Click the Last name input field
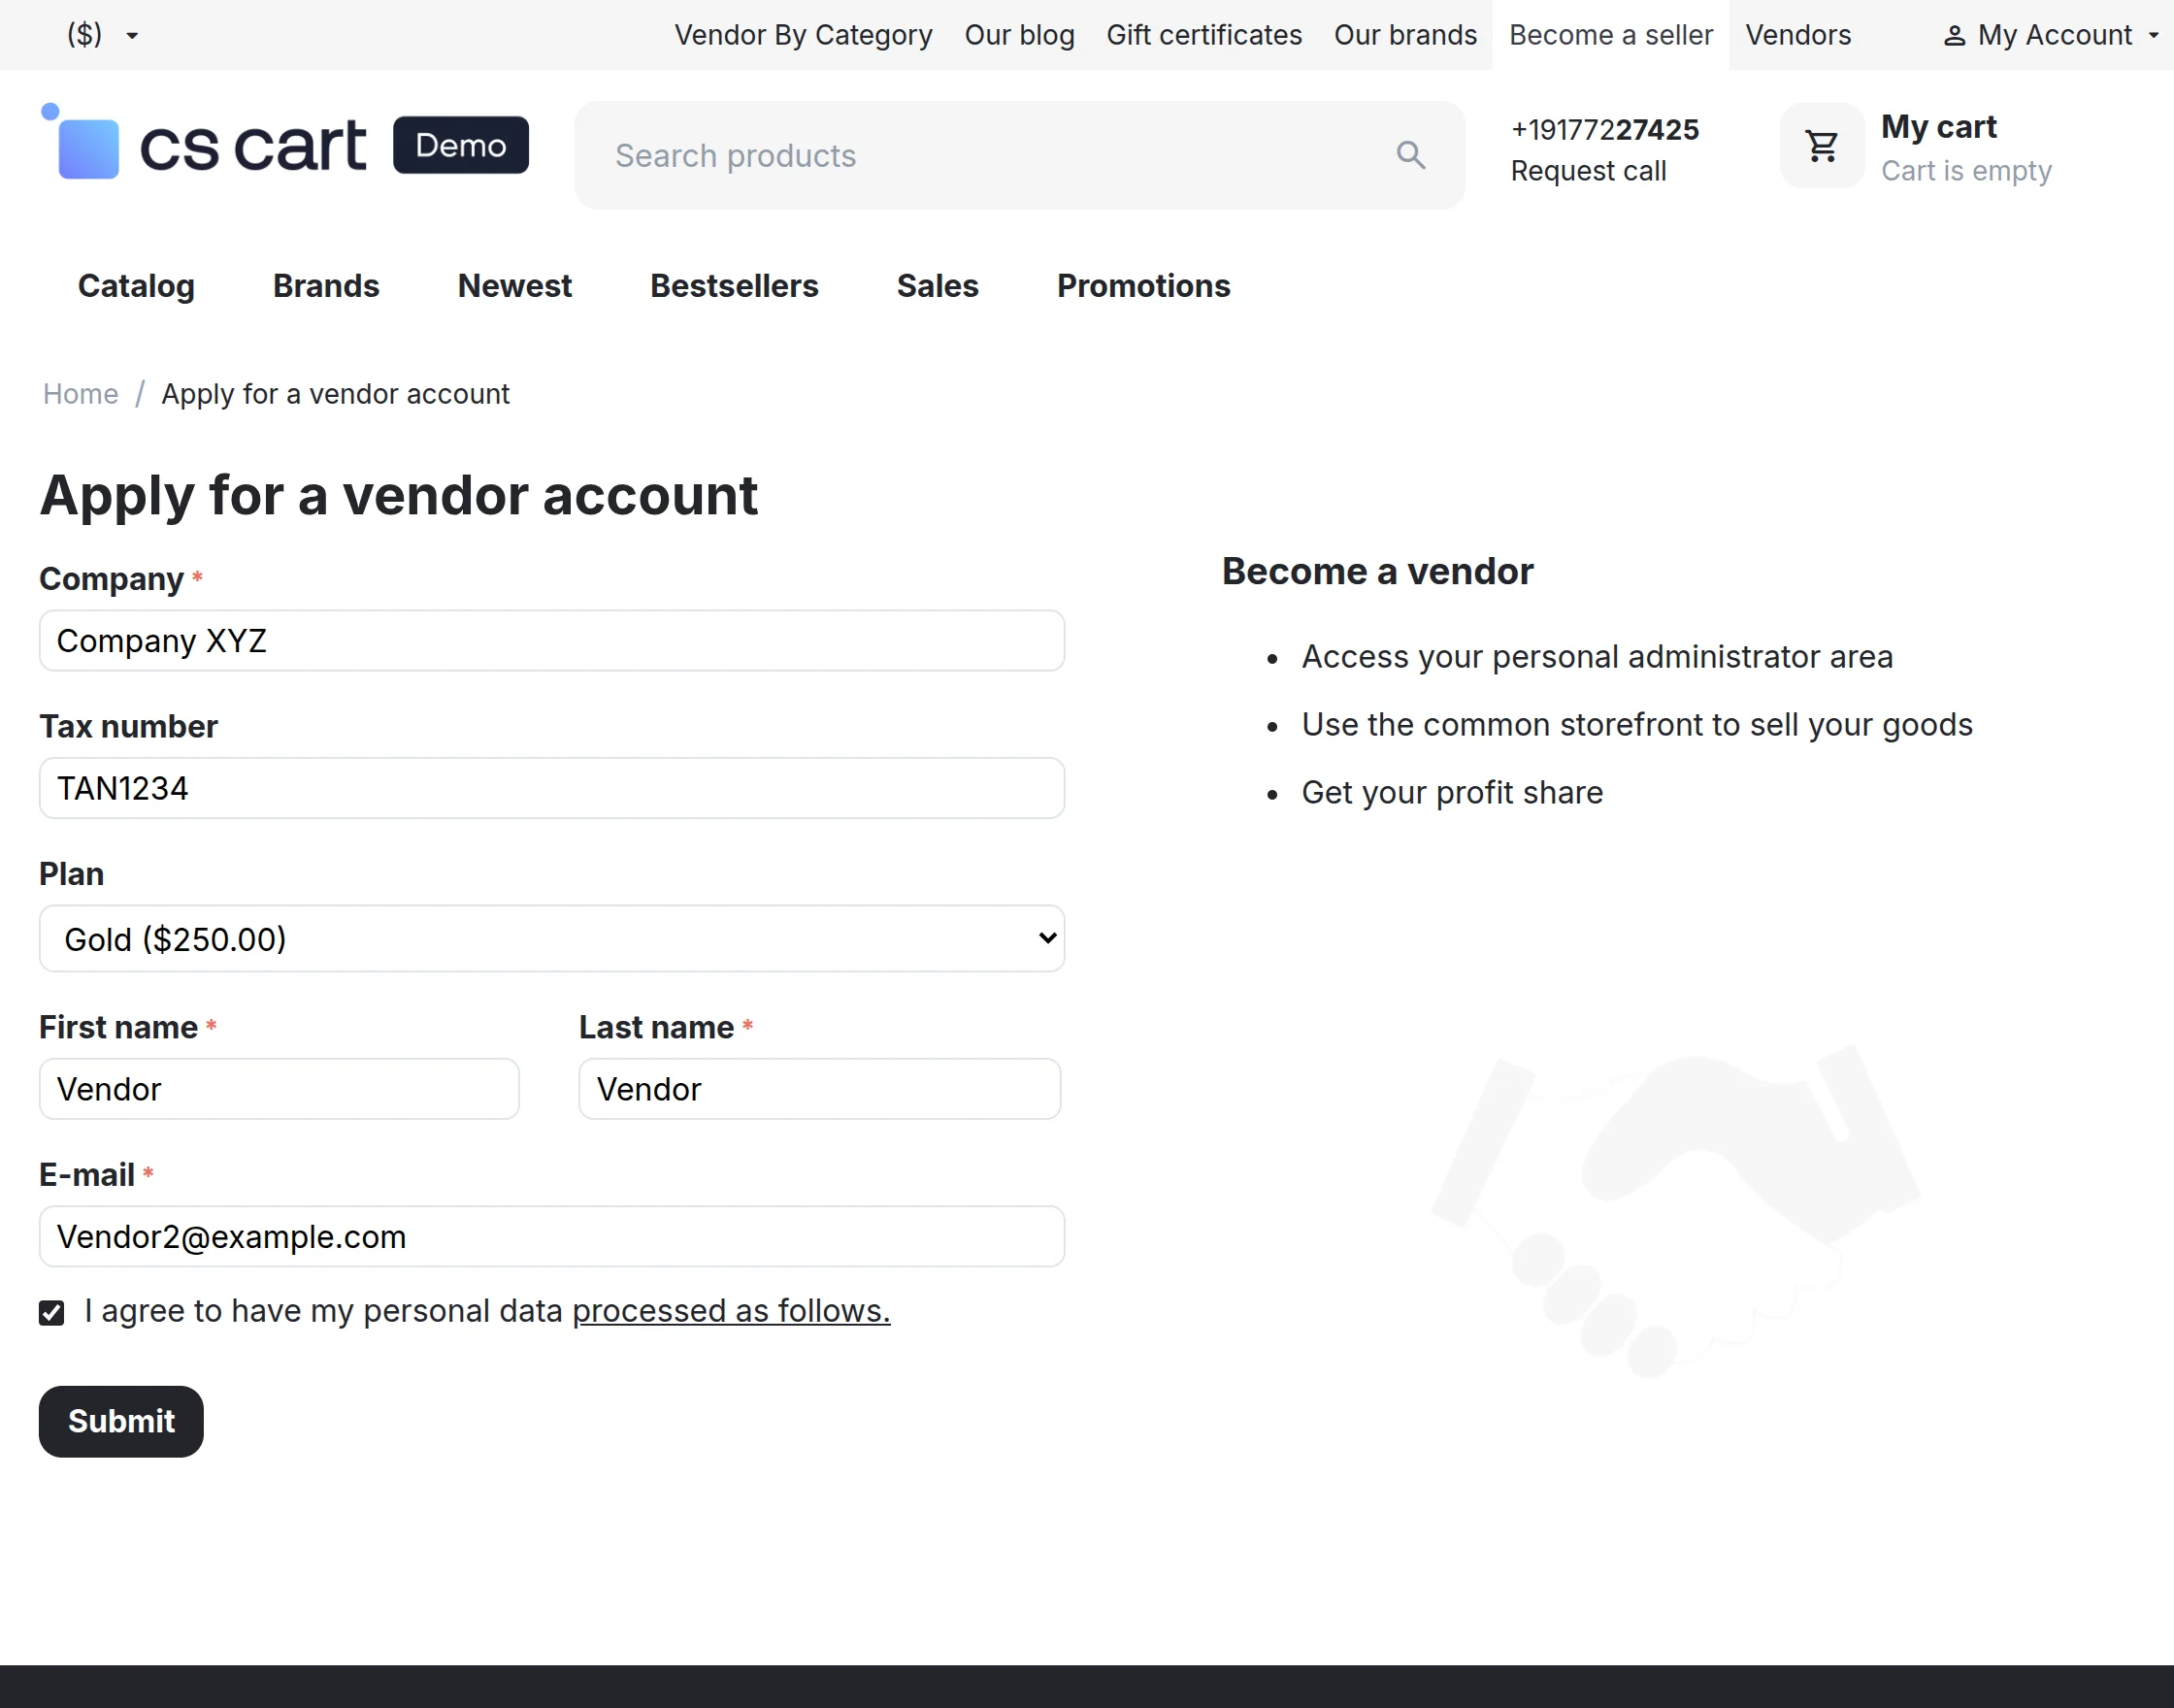 819,1089
